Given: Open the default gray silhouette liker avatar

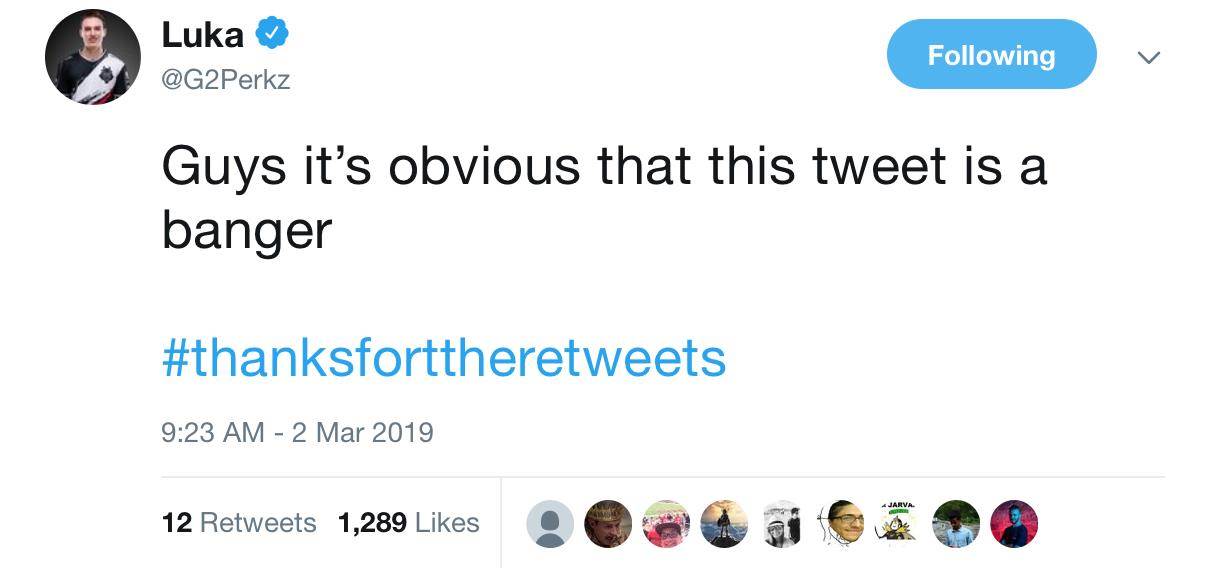Looking at the screenshot, I should pyautogui.click(x=550, y=523).
